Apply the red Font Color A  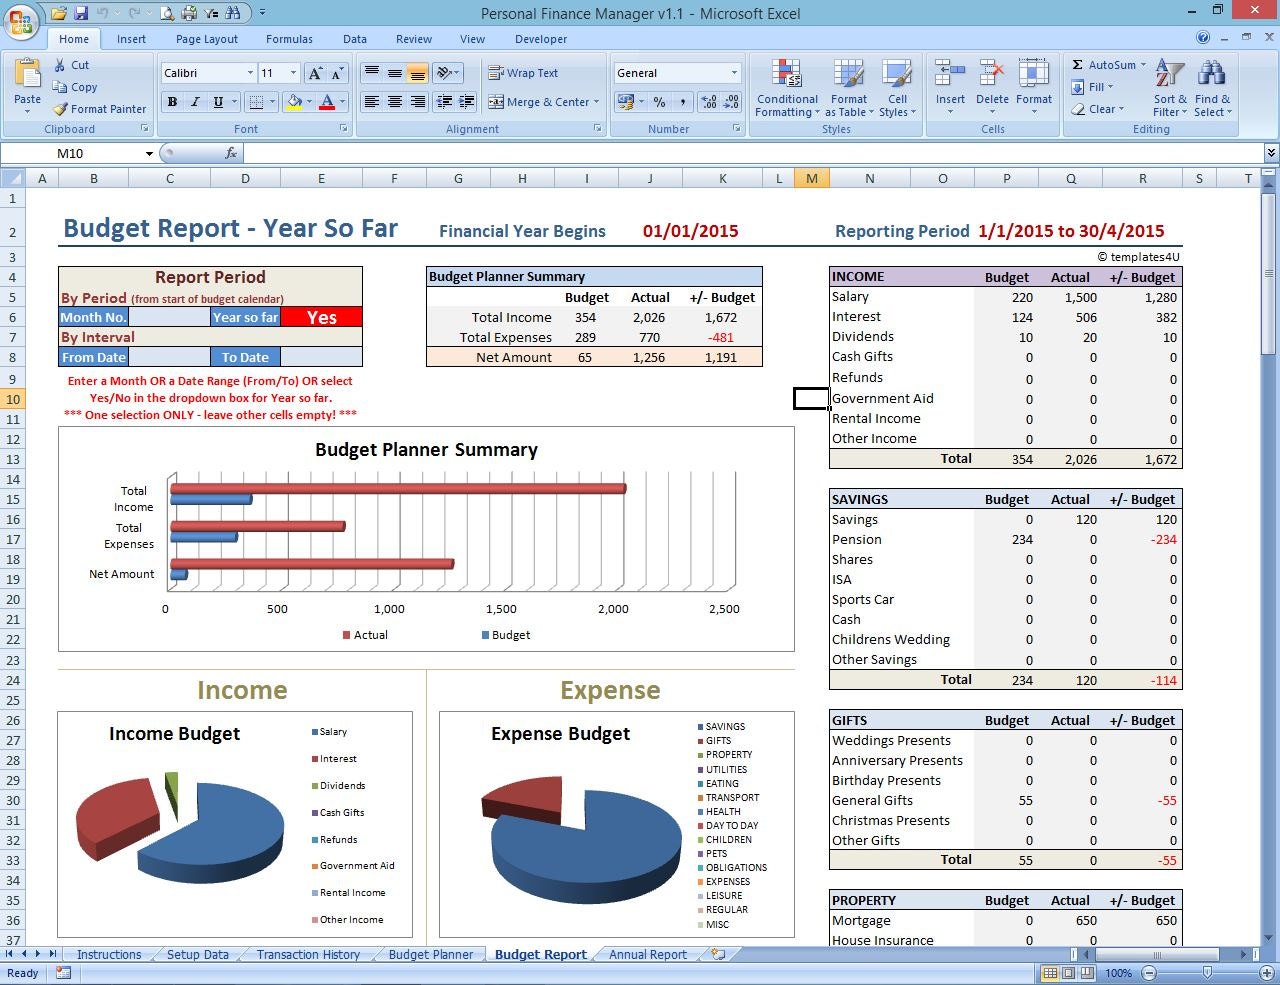click(x=326, y=102)
